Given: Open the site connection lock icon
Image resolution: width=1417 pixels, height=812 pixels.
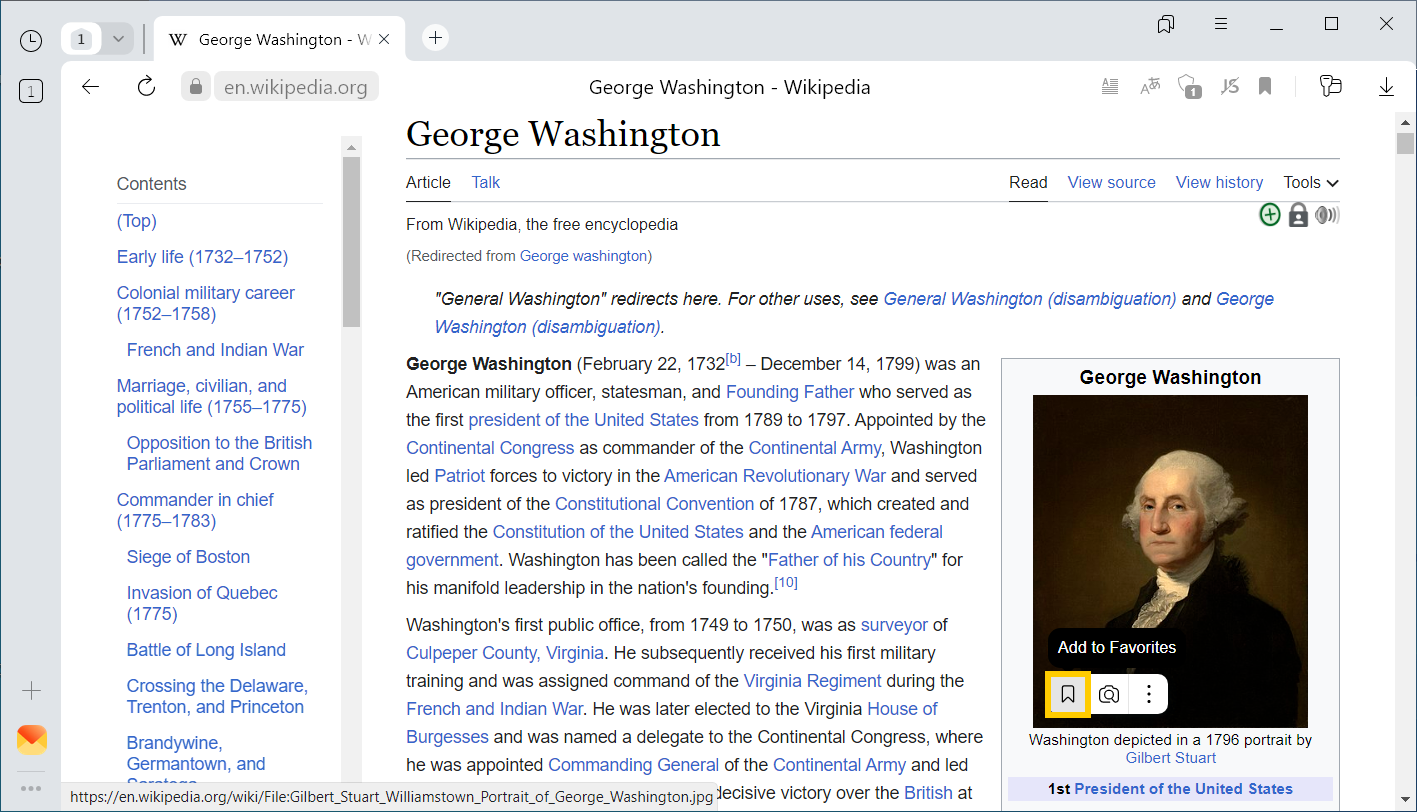Looking at the screenshot, I should (196, 87).
